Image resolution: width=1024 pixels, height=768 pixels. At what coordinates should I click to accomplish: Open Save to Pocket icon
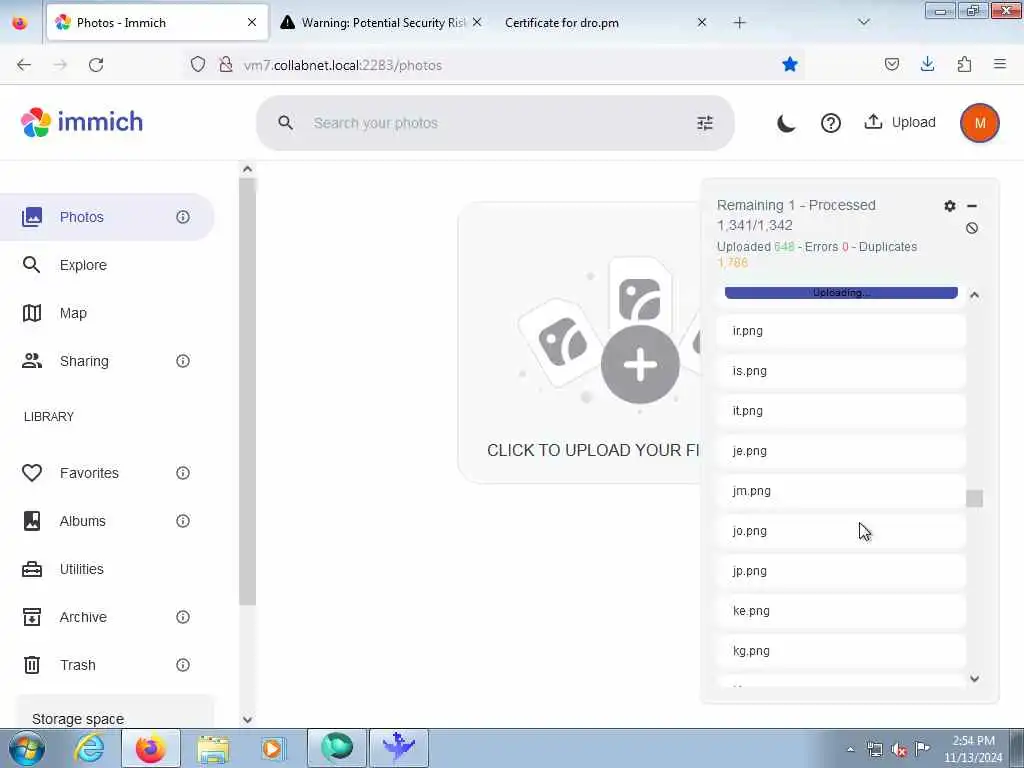click(x=892, y=64)
